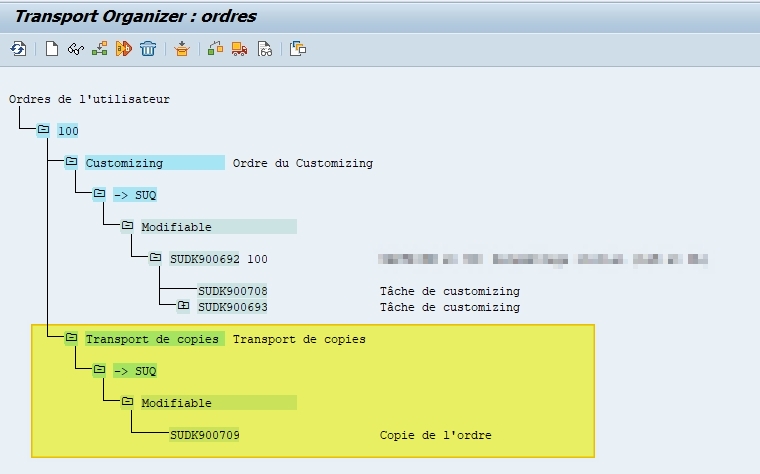The image size is (760, 474).
Task: Select Modifiable under Transport de copies
Action: click(176, 403)
